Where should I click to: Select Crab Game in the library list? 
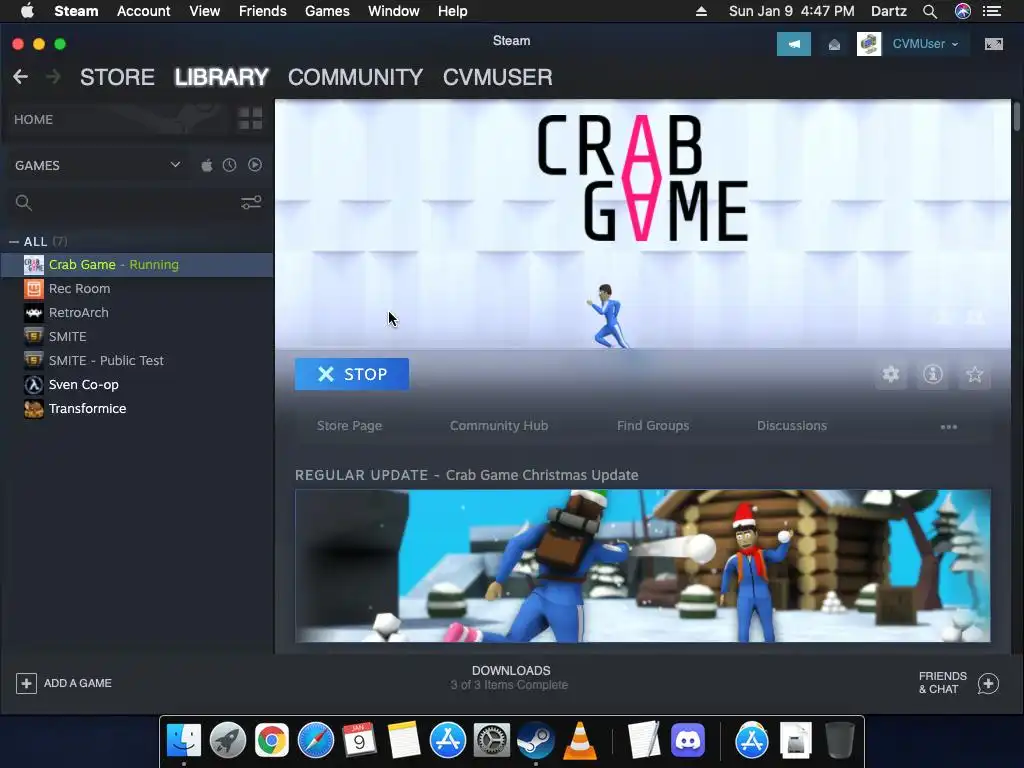click(137, 264)
